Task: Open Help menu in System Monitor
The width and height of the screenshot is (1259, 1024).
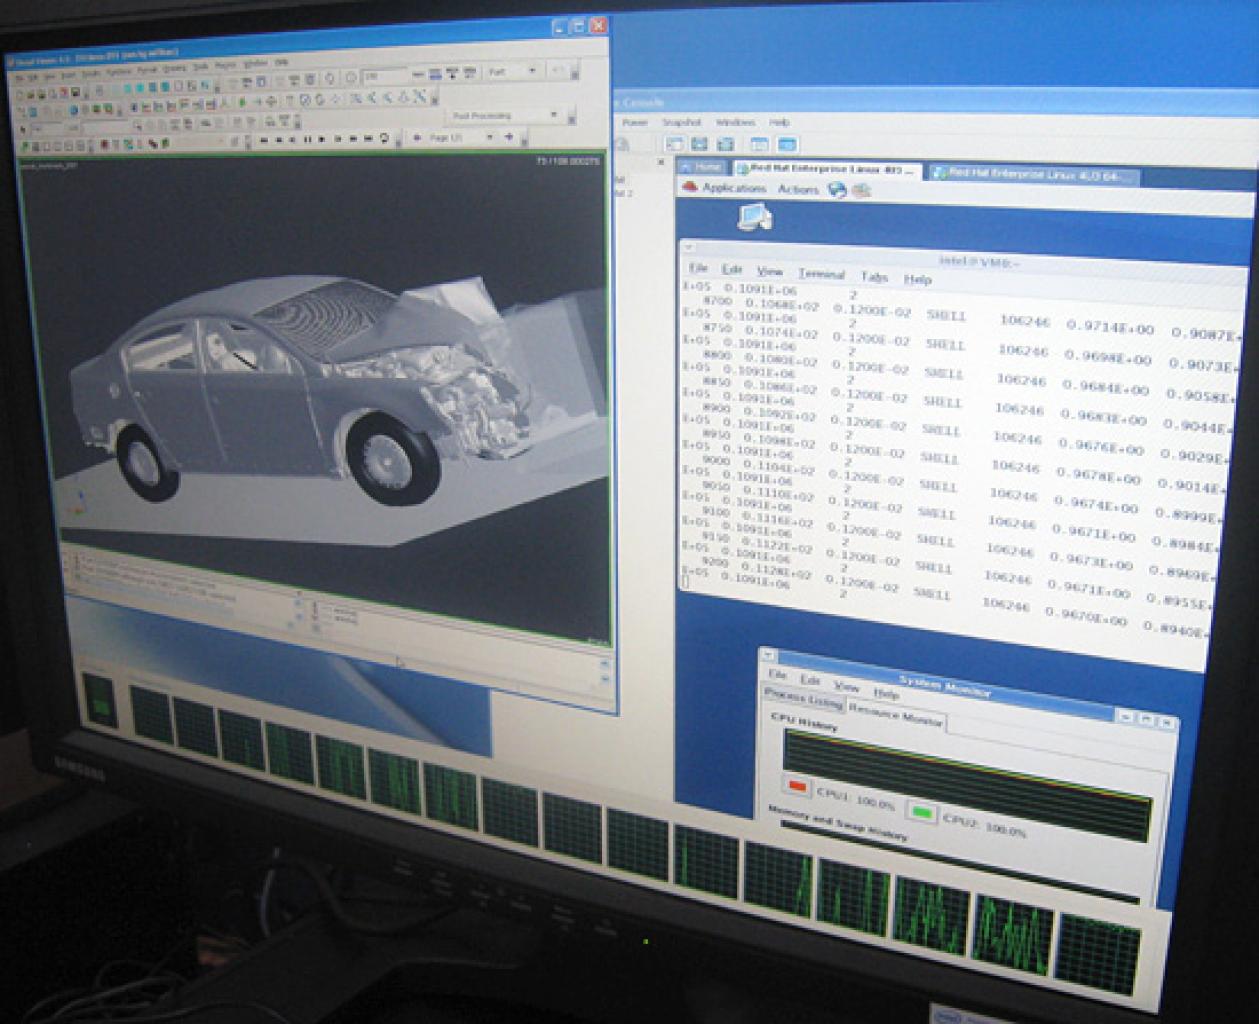Action: coord(886,693)
